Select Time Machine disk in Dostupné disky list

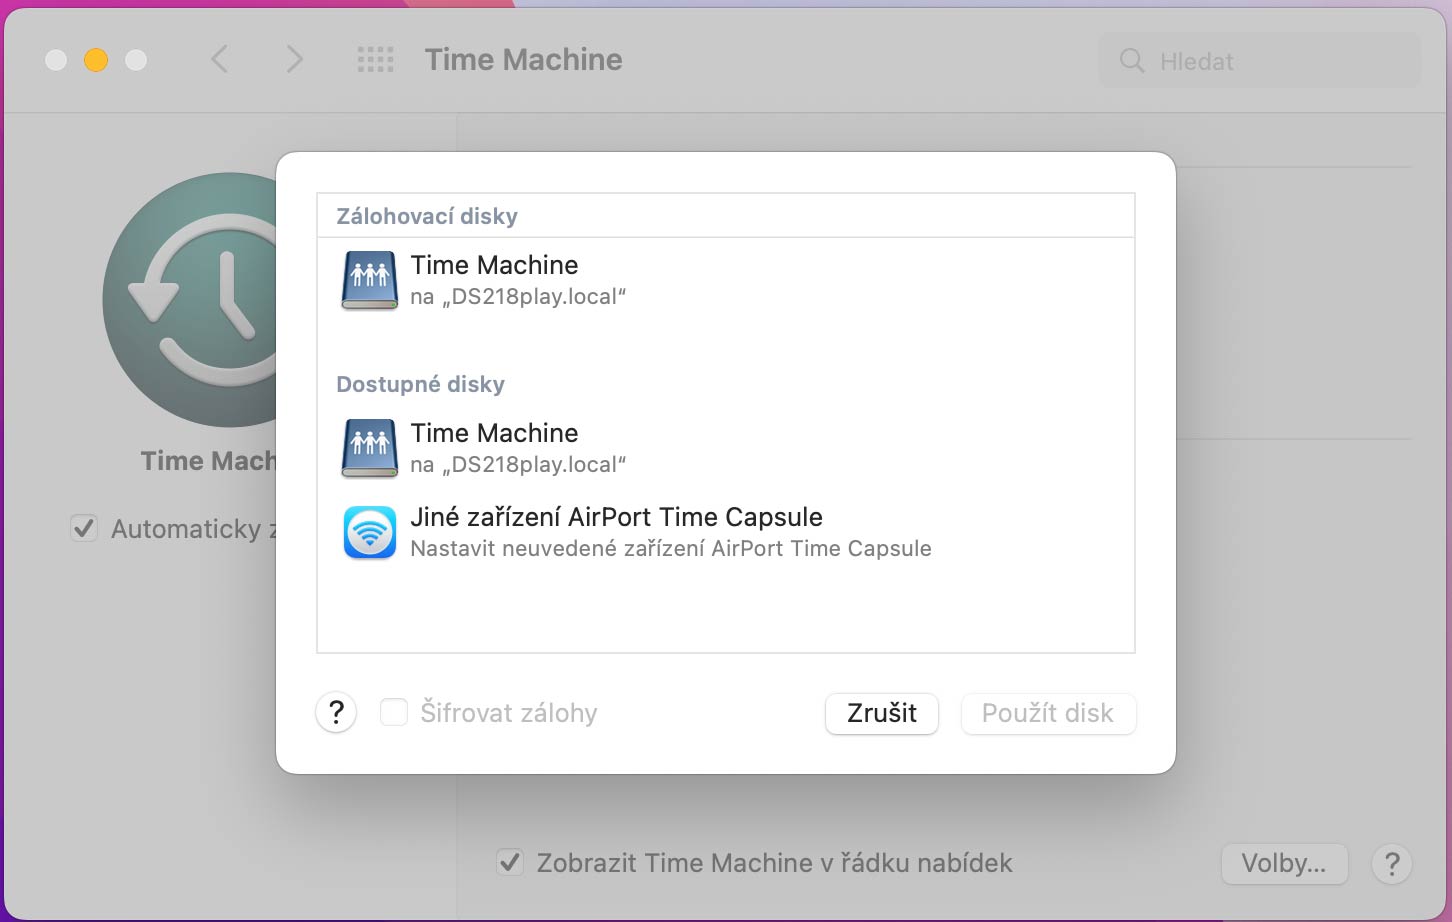tap(726, 448)
